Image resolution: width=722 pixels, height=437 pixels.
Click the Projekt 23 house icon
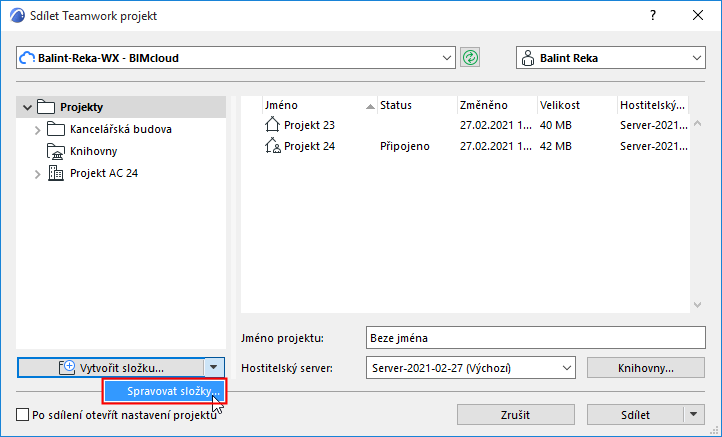coord(272,125)
